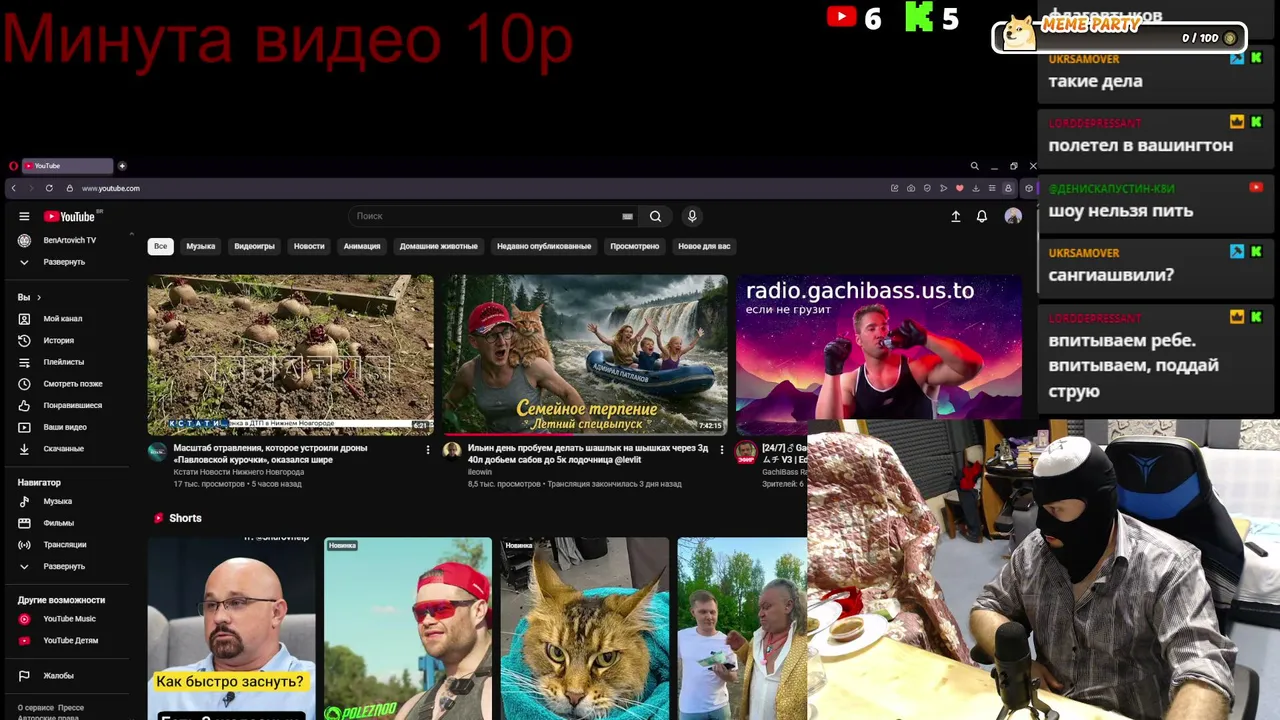Select the Недавно опубликованные filter chip
This screenshot has width=1280, height=720.
544,246
